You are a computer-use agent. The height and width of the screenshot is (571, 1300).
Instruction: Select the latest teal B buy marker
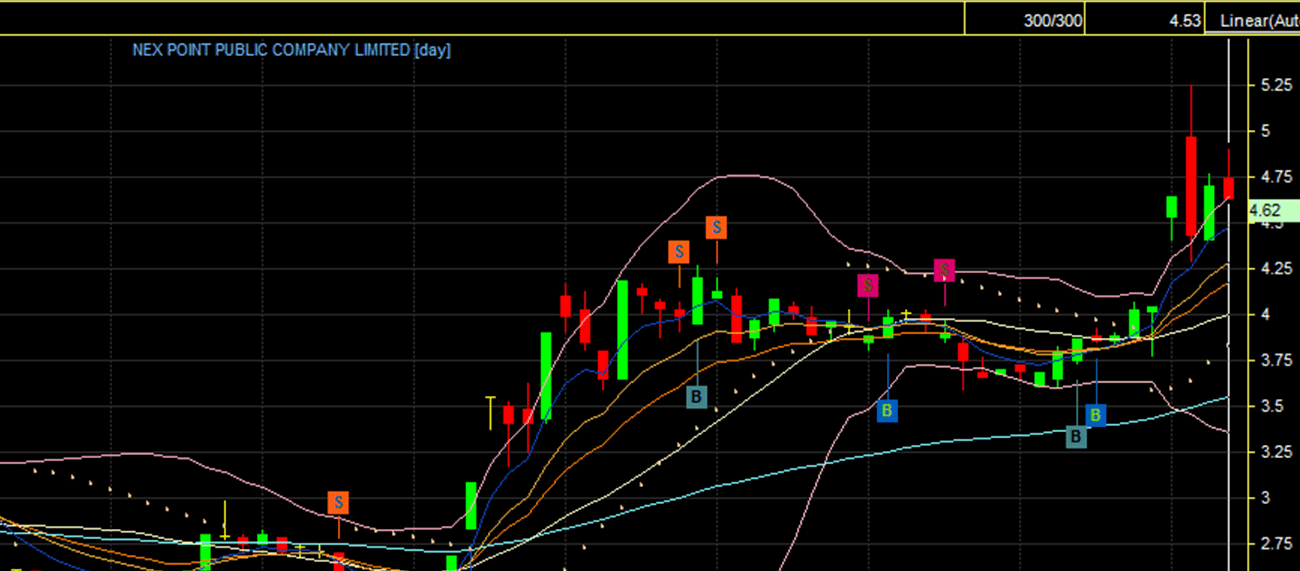click(1076, 437)
